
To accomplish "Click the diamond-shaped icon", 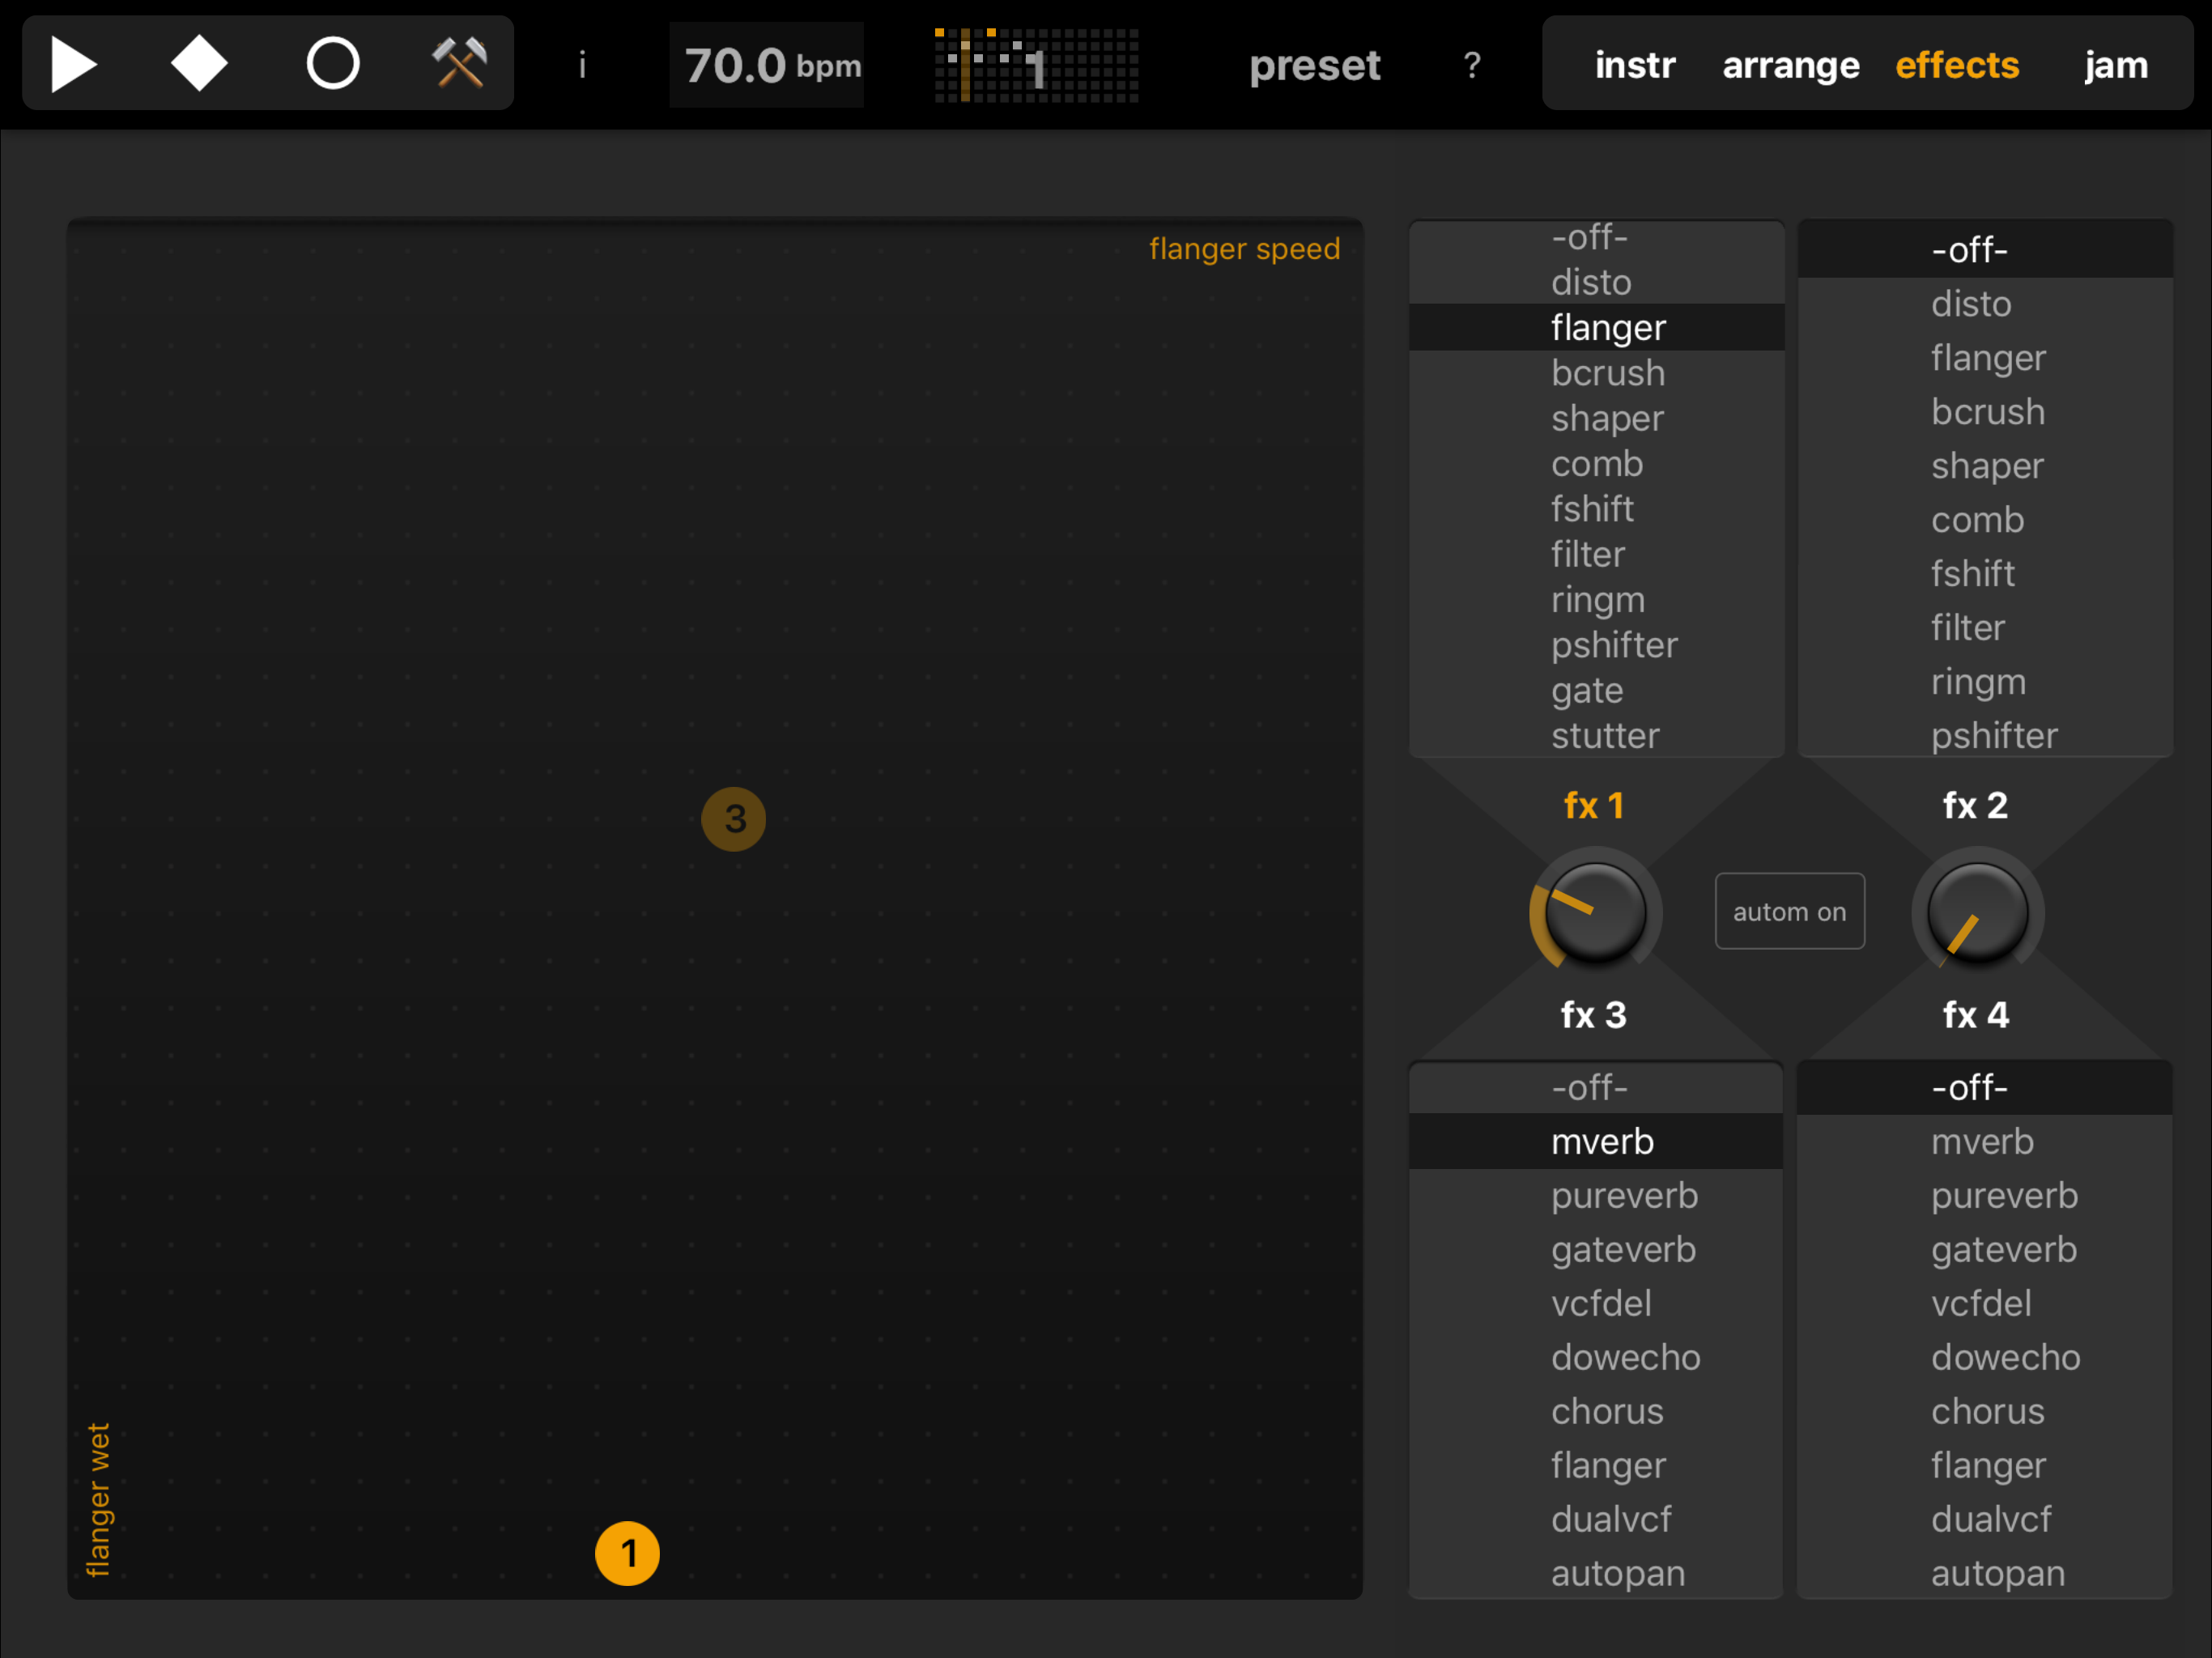I will 199,64.
